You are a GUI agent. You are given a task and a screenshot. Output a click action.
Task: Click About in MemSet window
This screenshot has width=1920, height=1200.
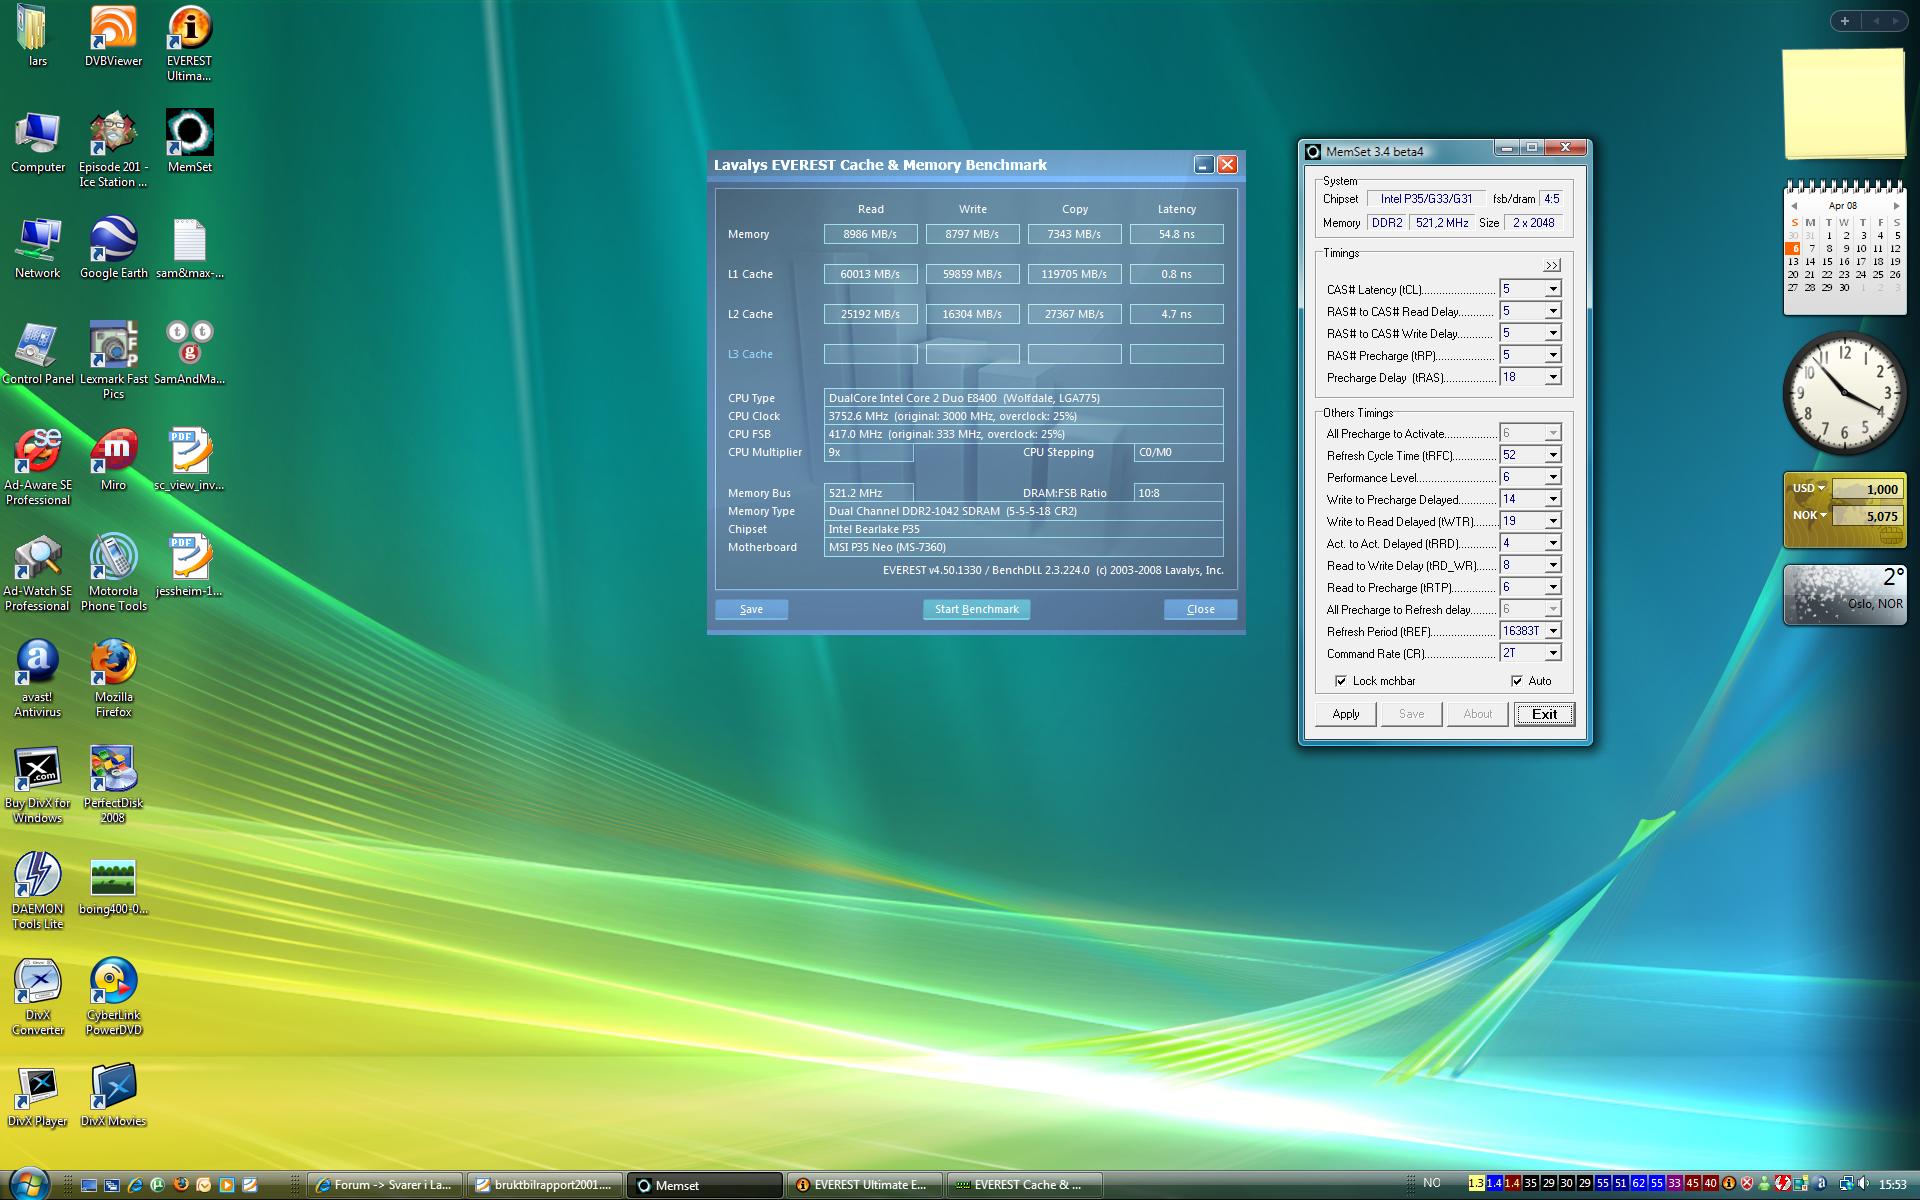(1477, 714)
